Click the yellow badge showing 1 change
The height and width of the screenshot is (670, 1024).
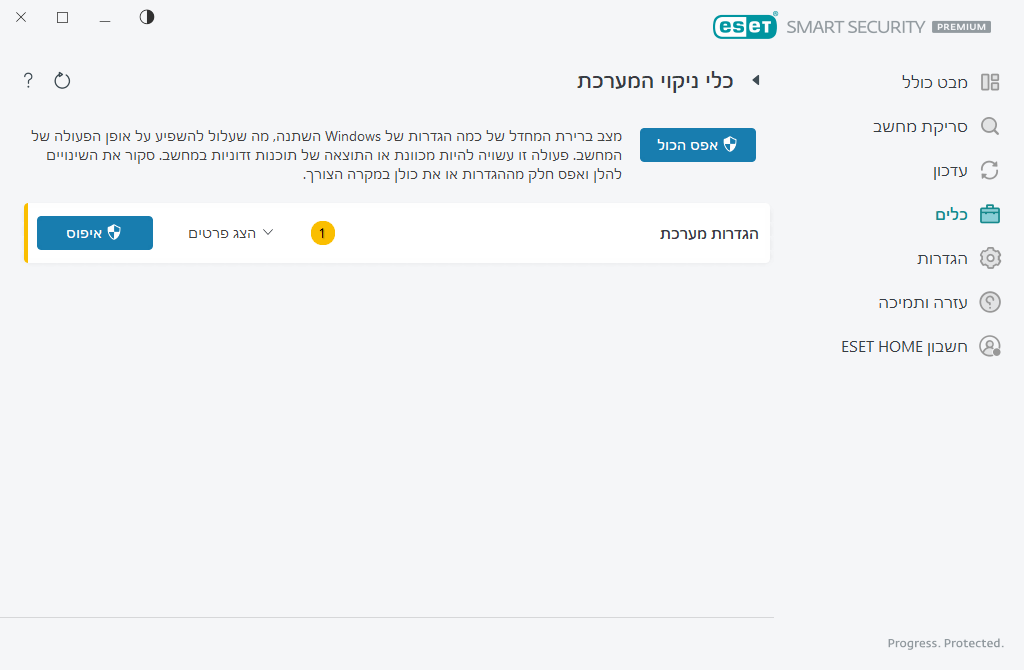click(x=322, y=232)
